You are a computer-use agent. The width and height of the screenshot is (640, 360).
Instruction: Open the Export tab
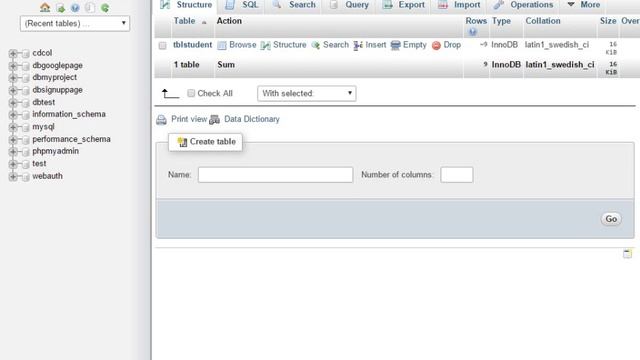[403, 5]
